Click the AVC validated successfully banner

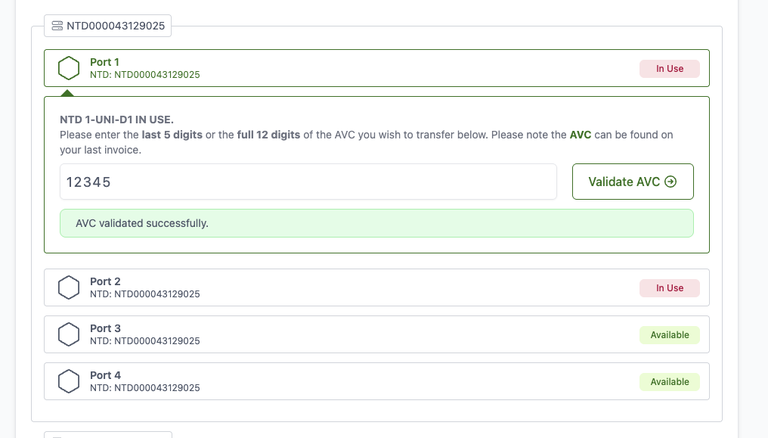point(377,223)
